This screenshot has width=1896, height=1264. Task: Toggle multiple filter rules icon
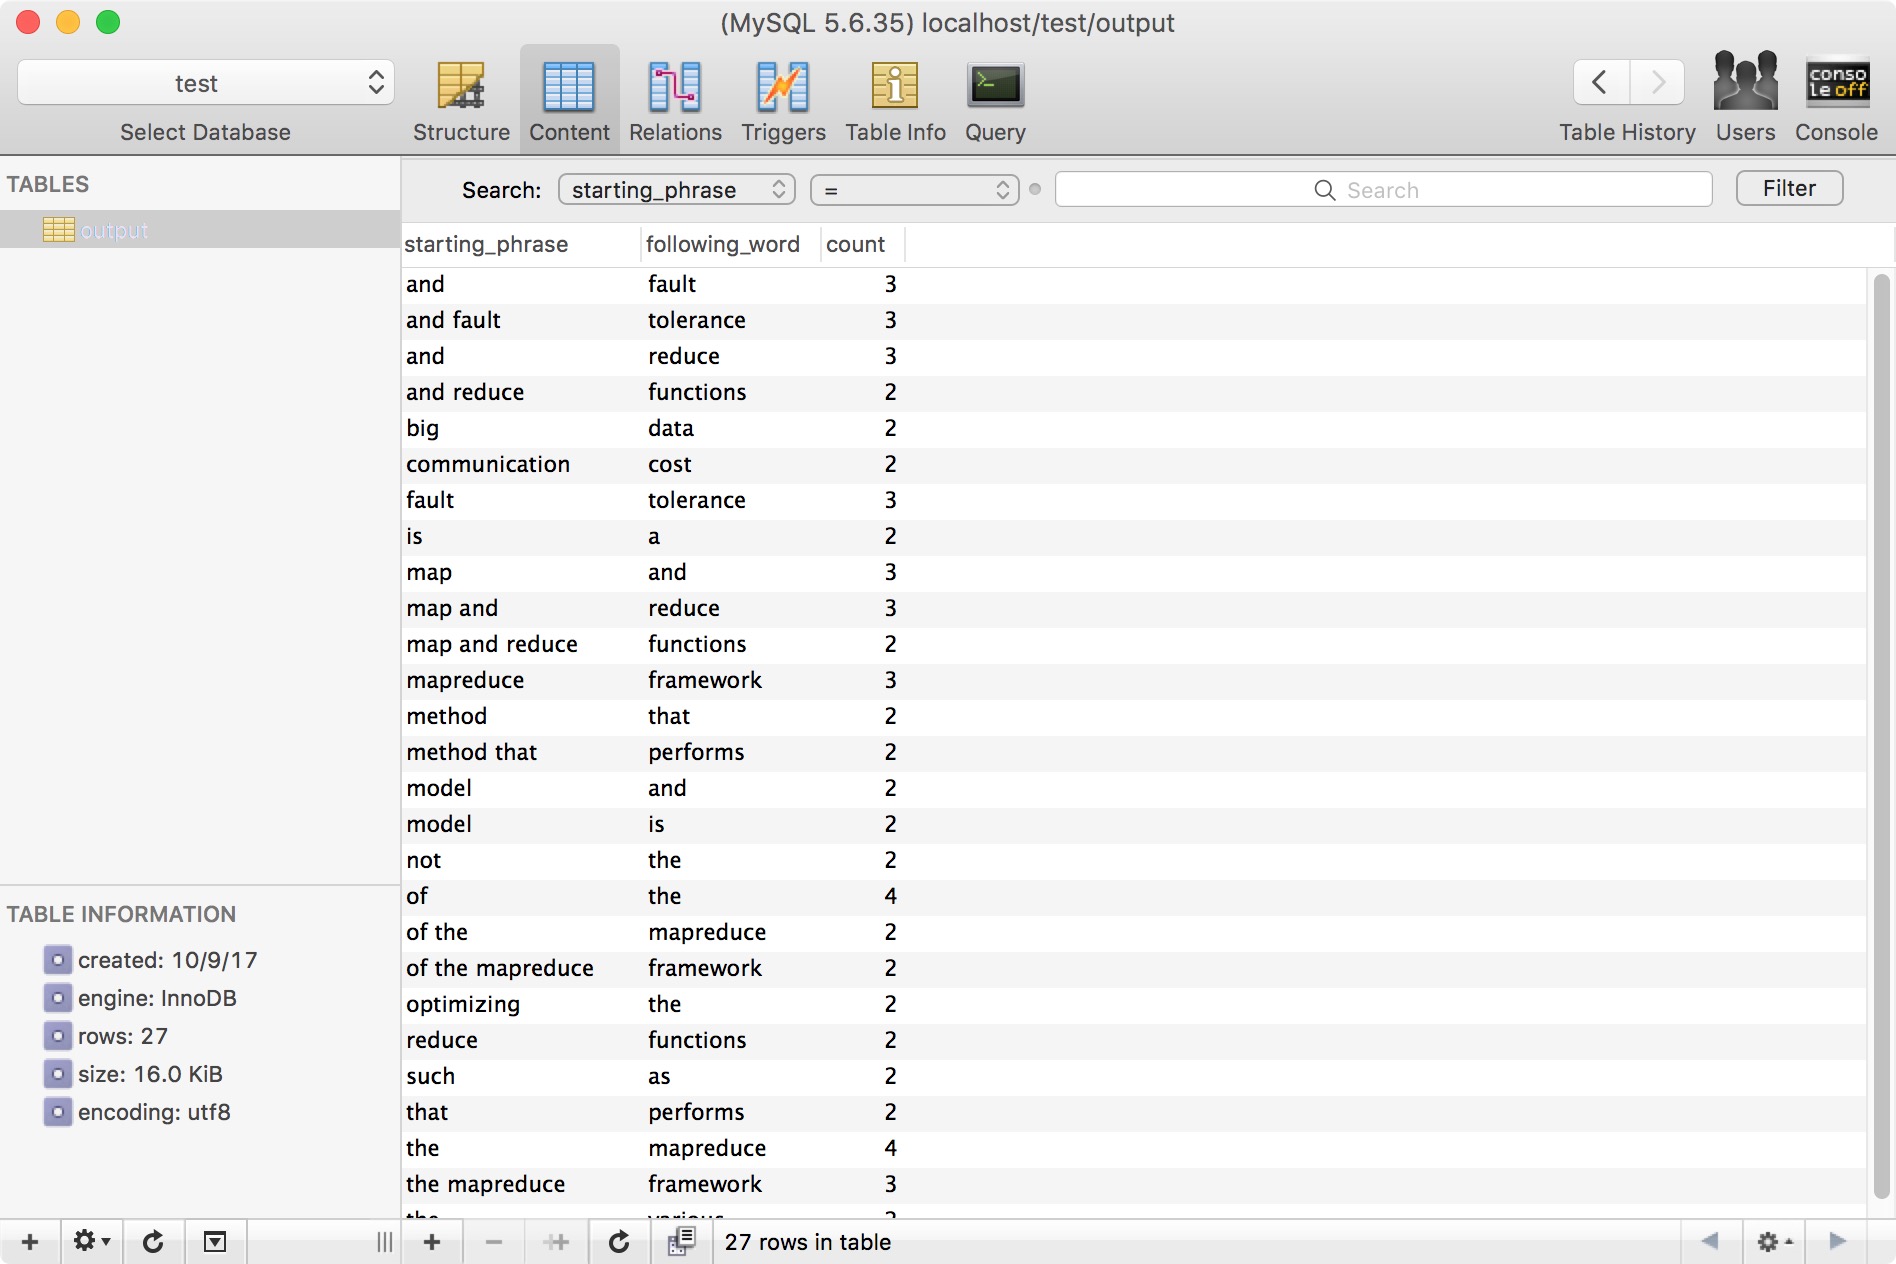click(681, 1242)
